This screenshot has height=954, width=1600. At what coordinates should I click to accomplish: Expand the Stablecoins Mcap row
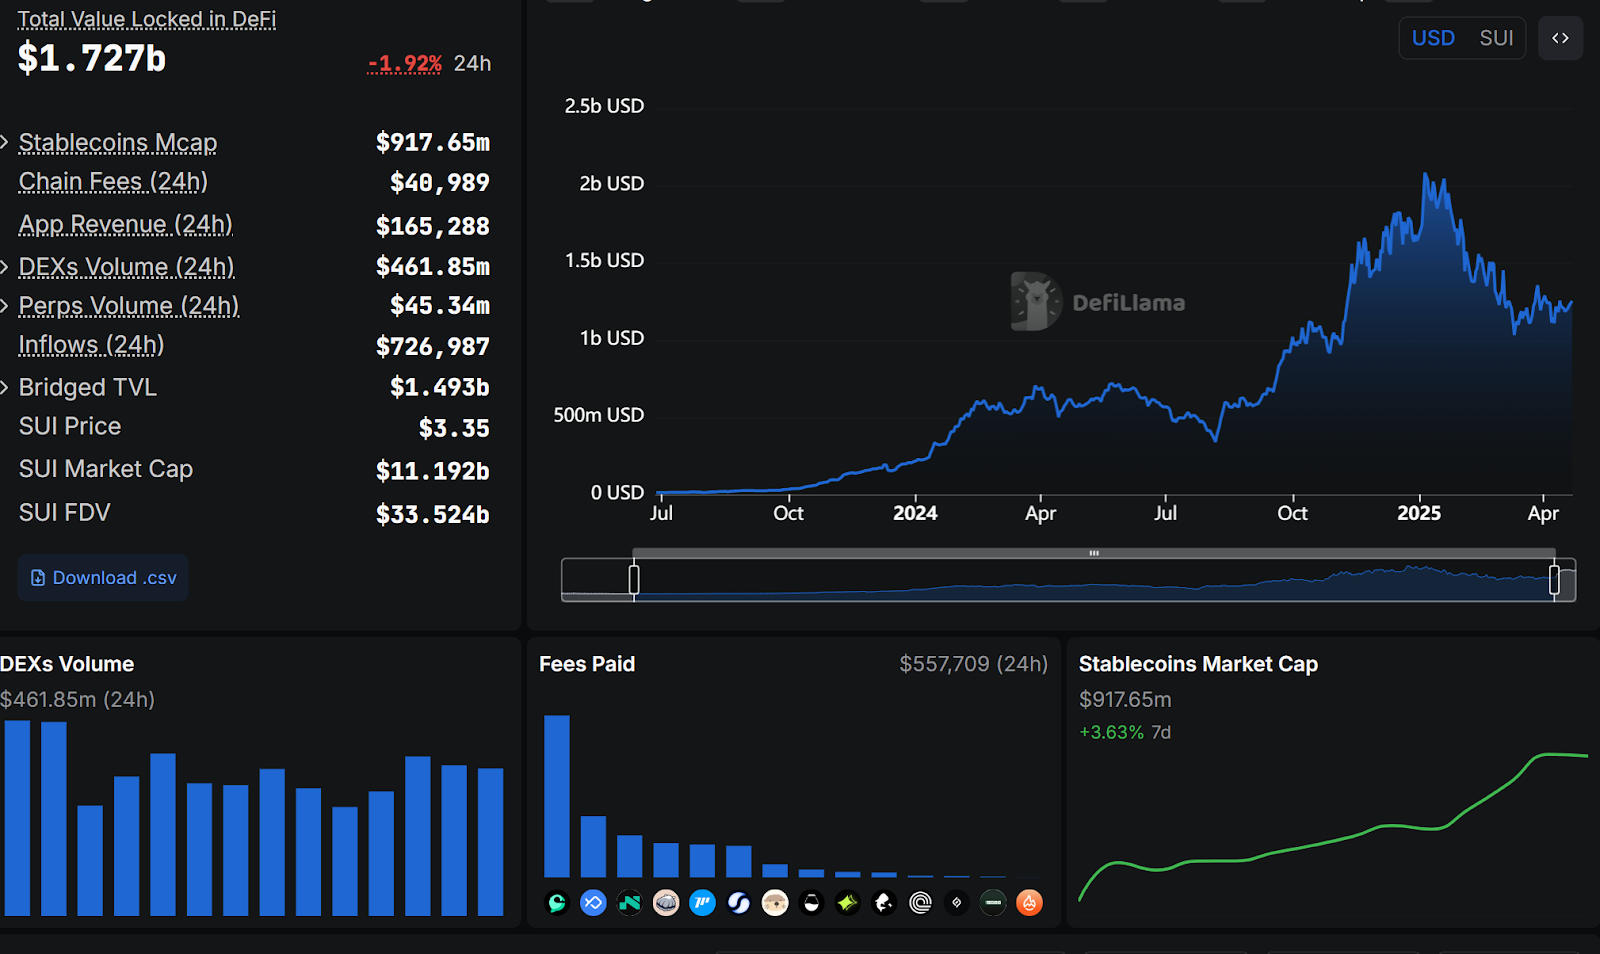click(x=6, y=143)
